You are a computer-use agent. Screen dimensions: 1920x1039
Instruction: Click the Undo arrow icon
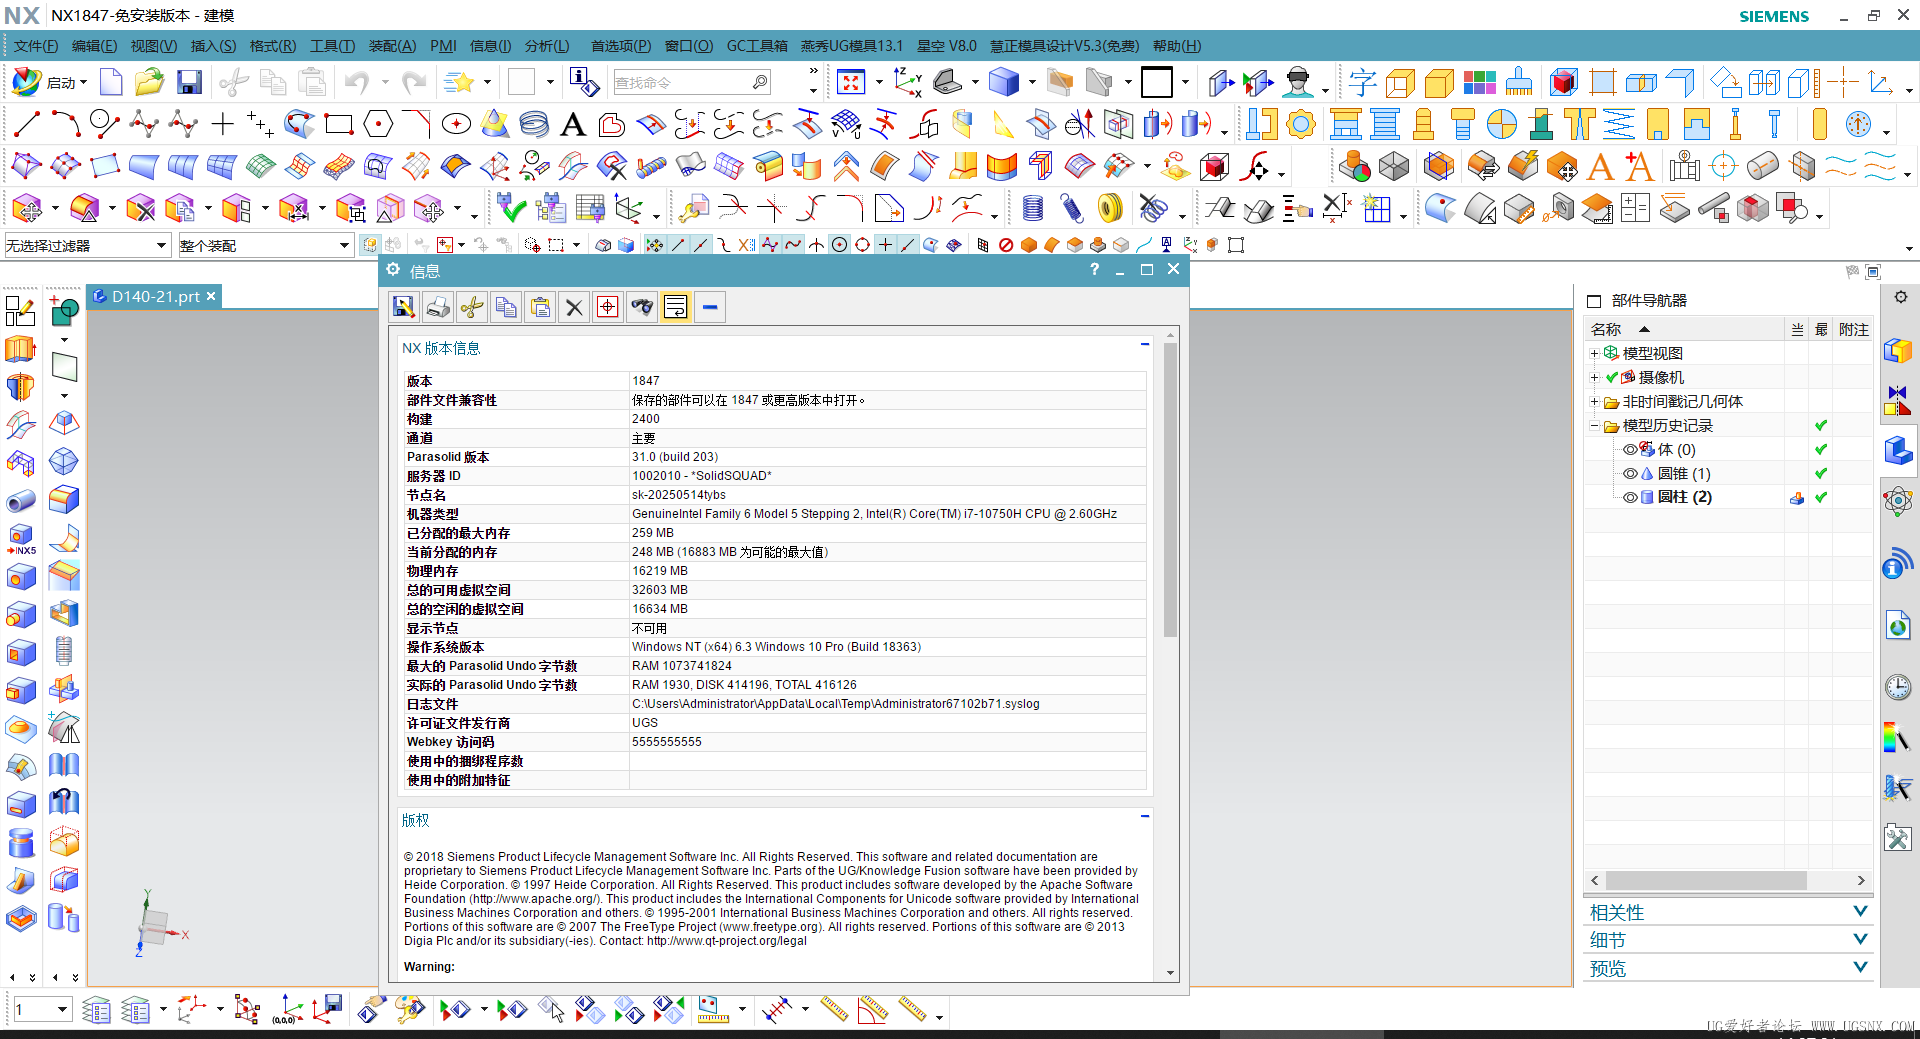tap(357, 82)
